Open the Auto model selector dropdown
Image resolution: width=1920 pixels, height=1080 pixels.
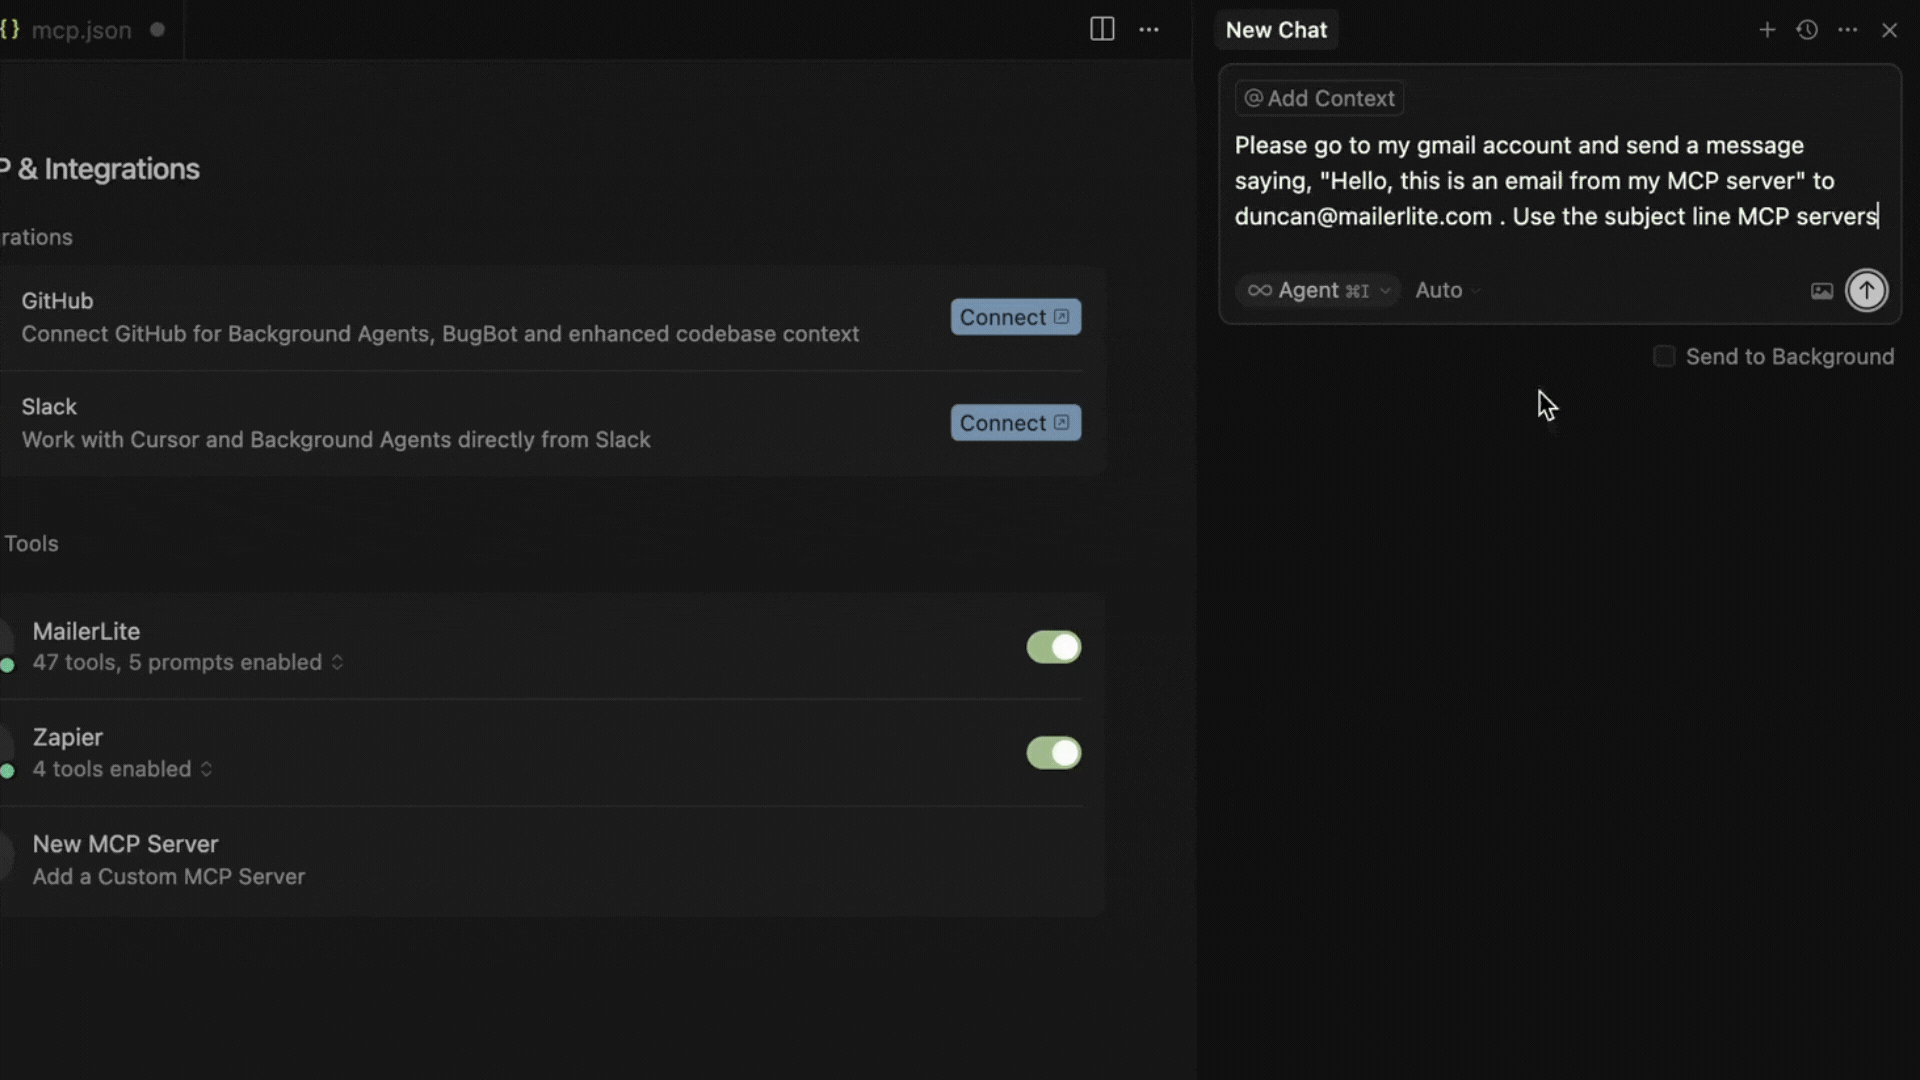[x=1446, y=290]
